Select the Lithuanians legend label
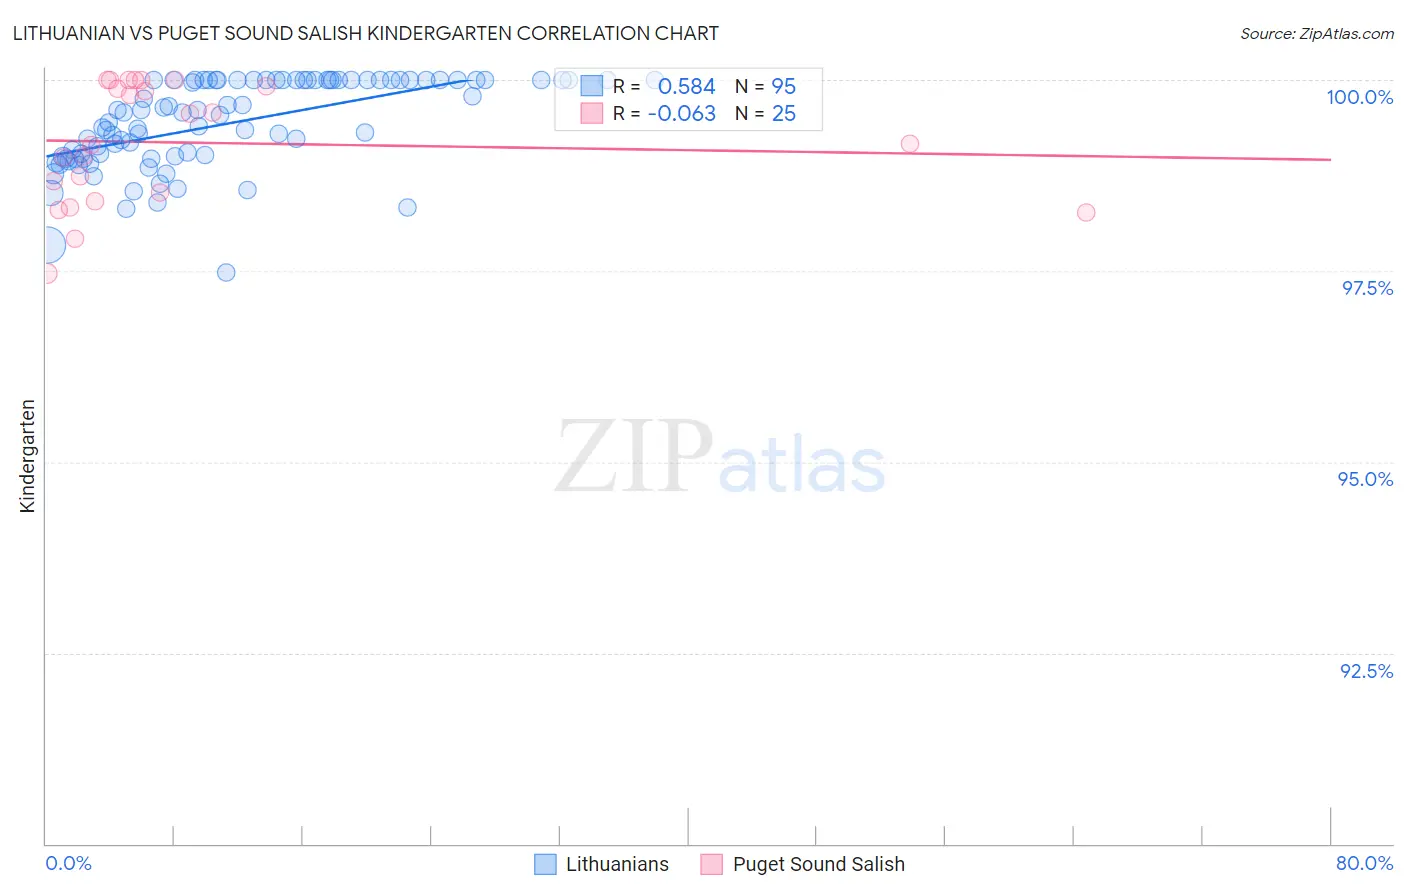Image resolution: width=1406 pixels, height=892 pixels. point(617,864)
